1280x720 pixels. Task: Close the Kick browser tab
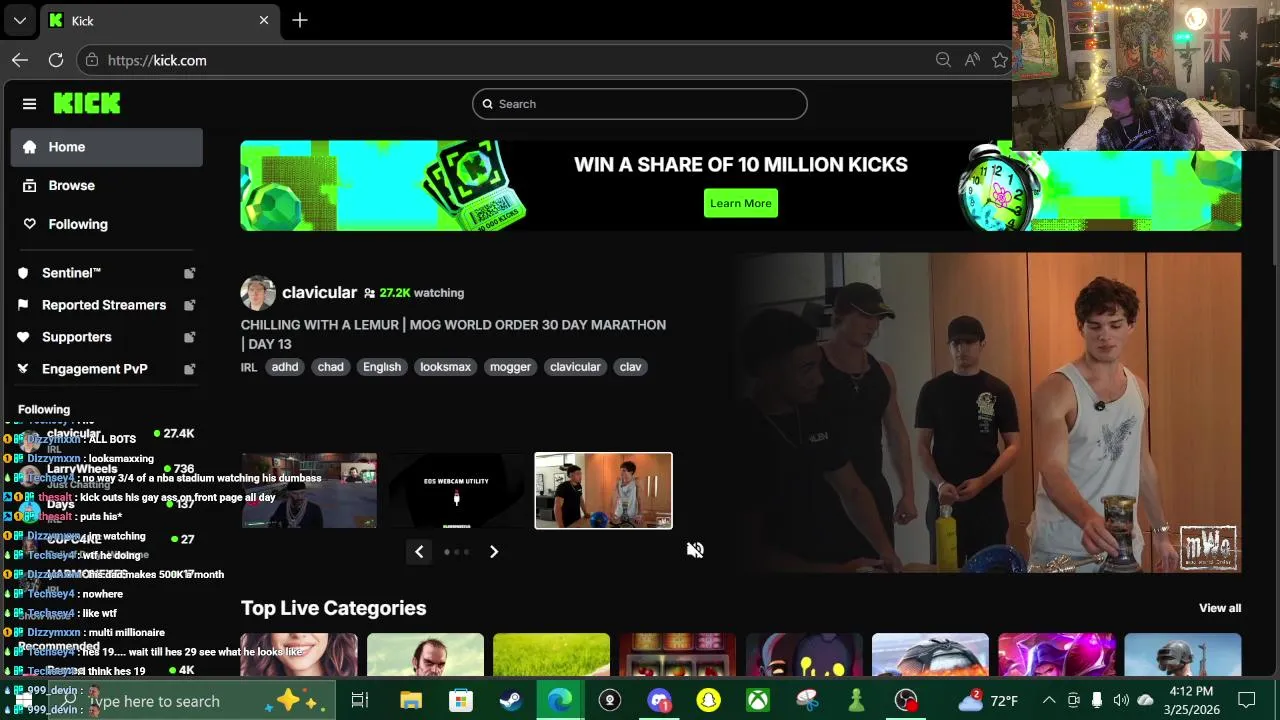[264, 20]
